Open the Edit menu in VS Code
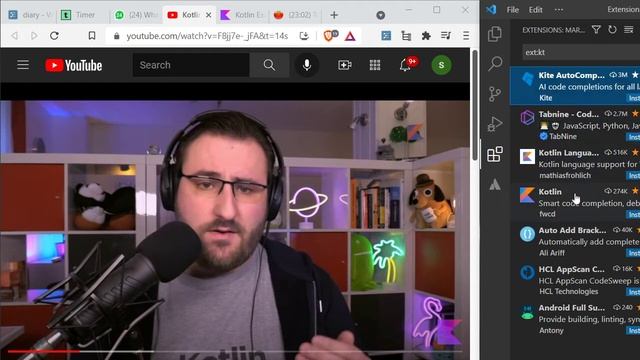640x360 pixels. click(x=536, y=9)
